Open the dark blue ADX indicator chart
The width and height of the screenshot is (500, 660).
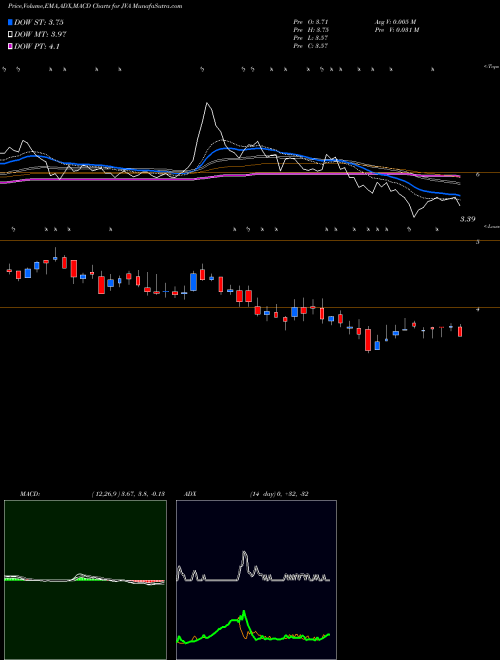pos(256,580)
